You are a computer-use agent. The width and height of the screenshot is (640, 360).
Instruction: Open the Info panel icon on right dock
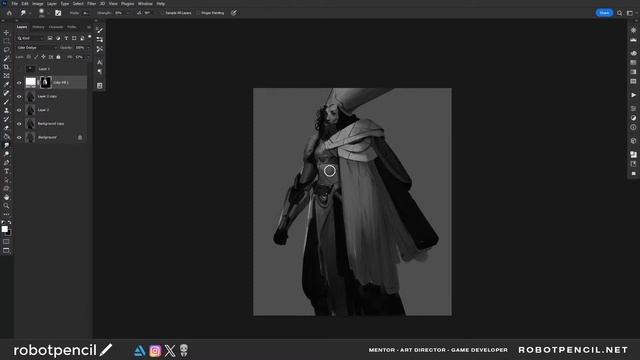point(633,127)
